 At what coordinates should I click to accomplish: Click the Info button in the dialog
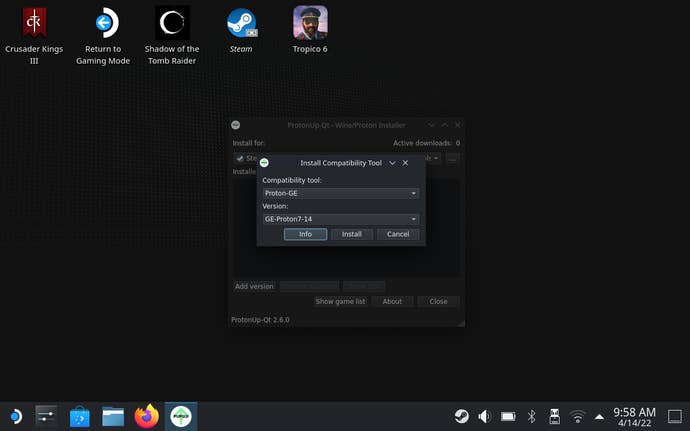click(x=305, y=234)
